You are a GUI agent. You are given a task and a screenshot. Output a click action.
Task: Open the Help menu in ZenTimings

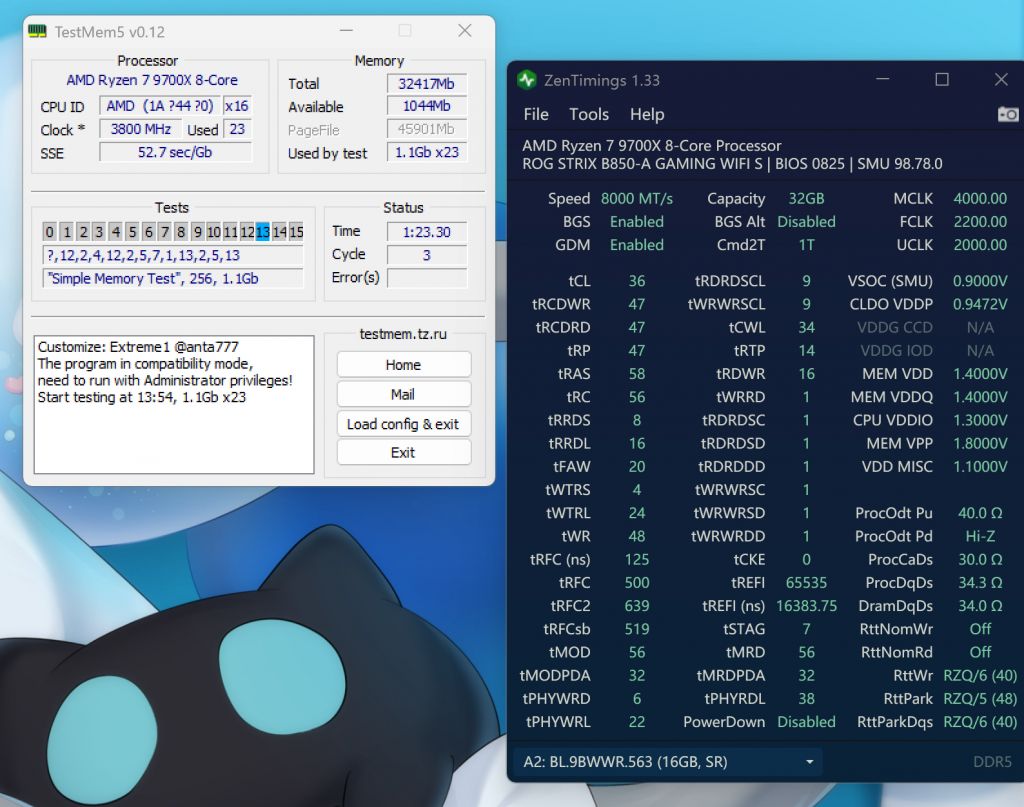(x=646, y=114)
